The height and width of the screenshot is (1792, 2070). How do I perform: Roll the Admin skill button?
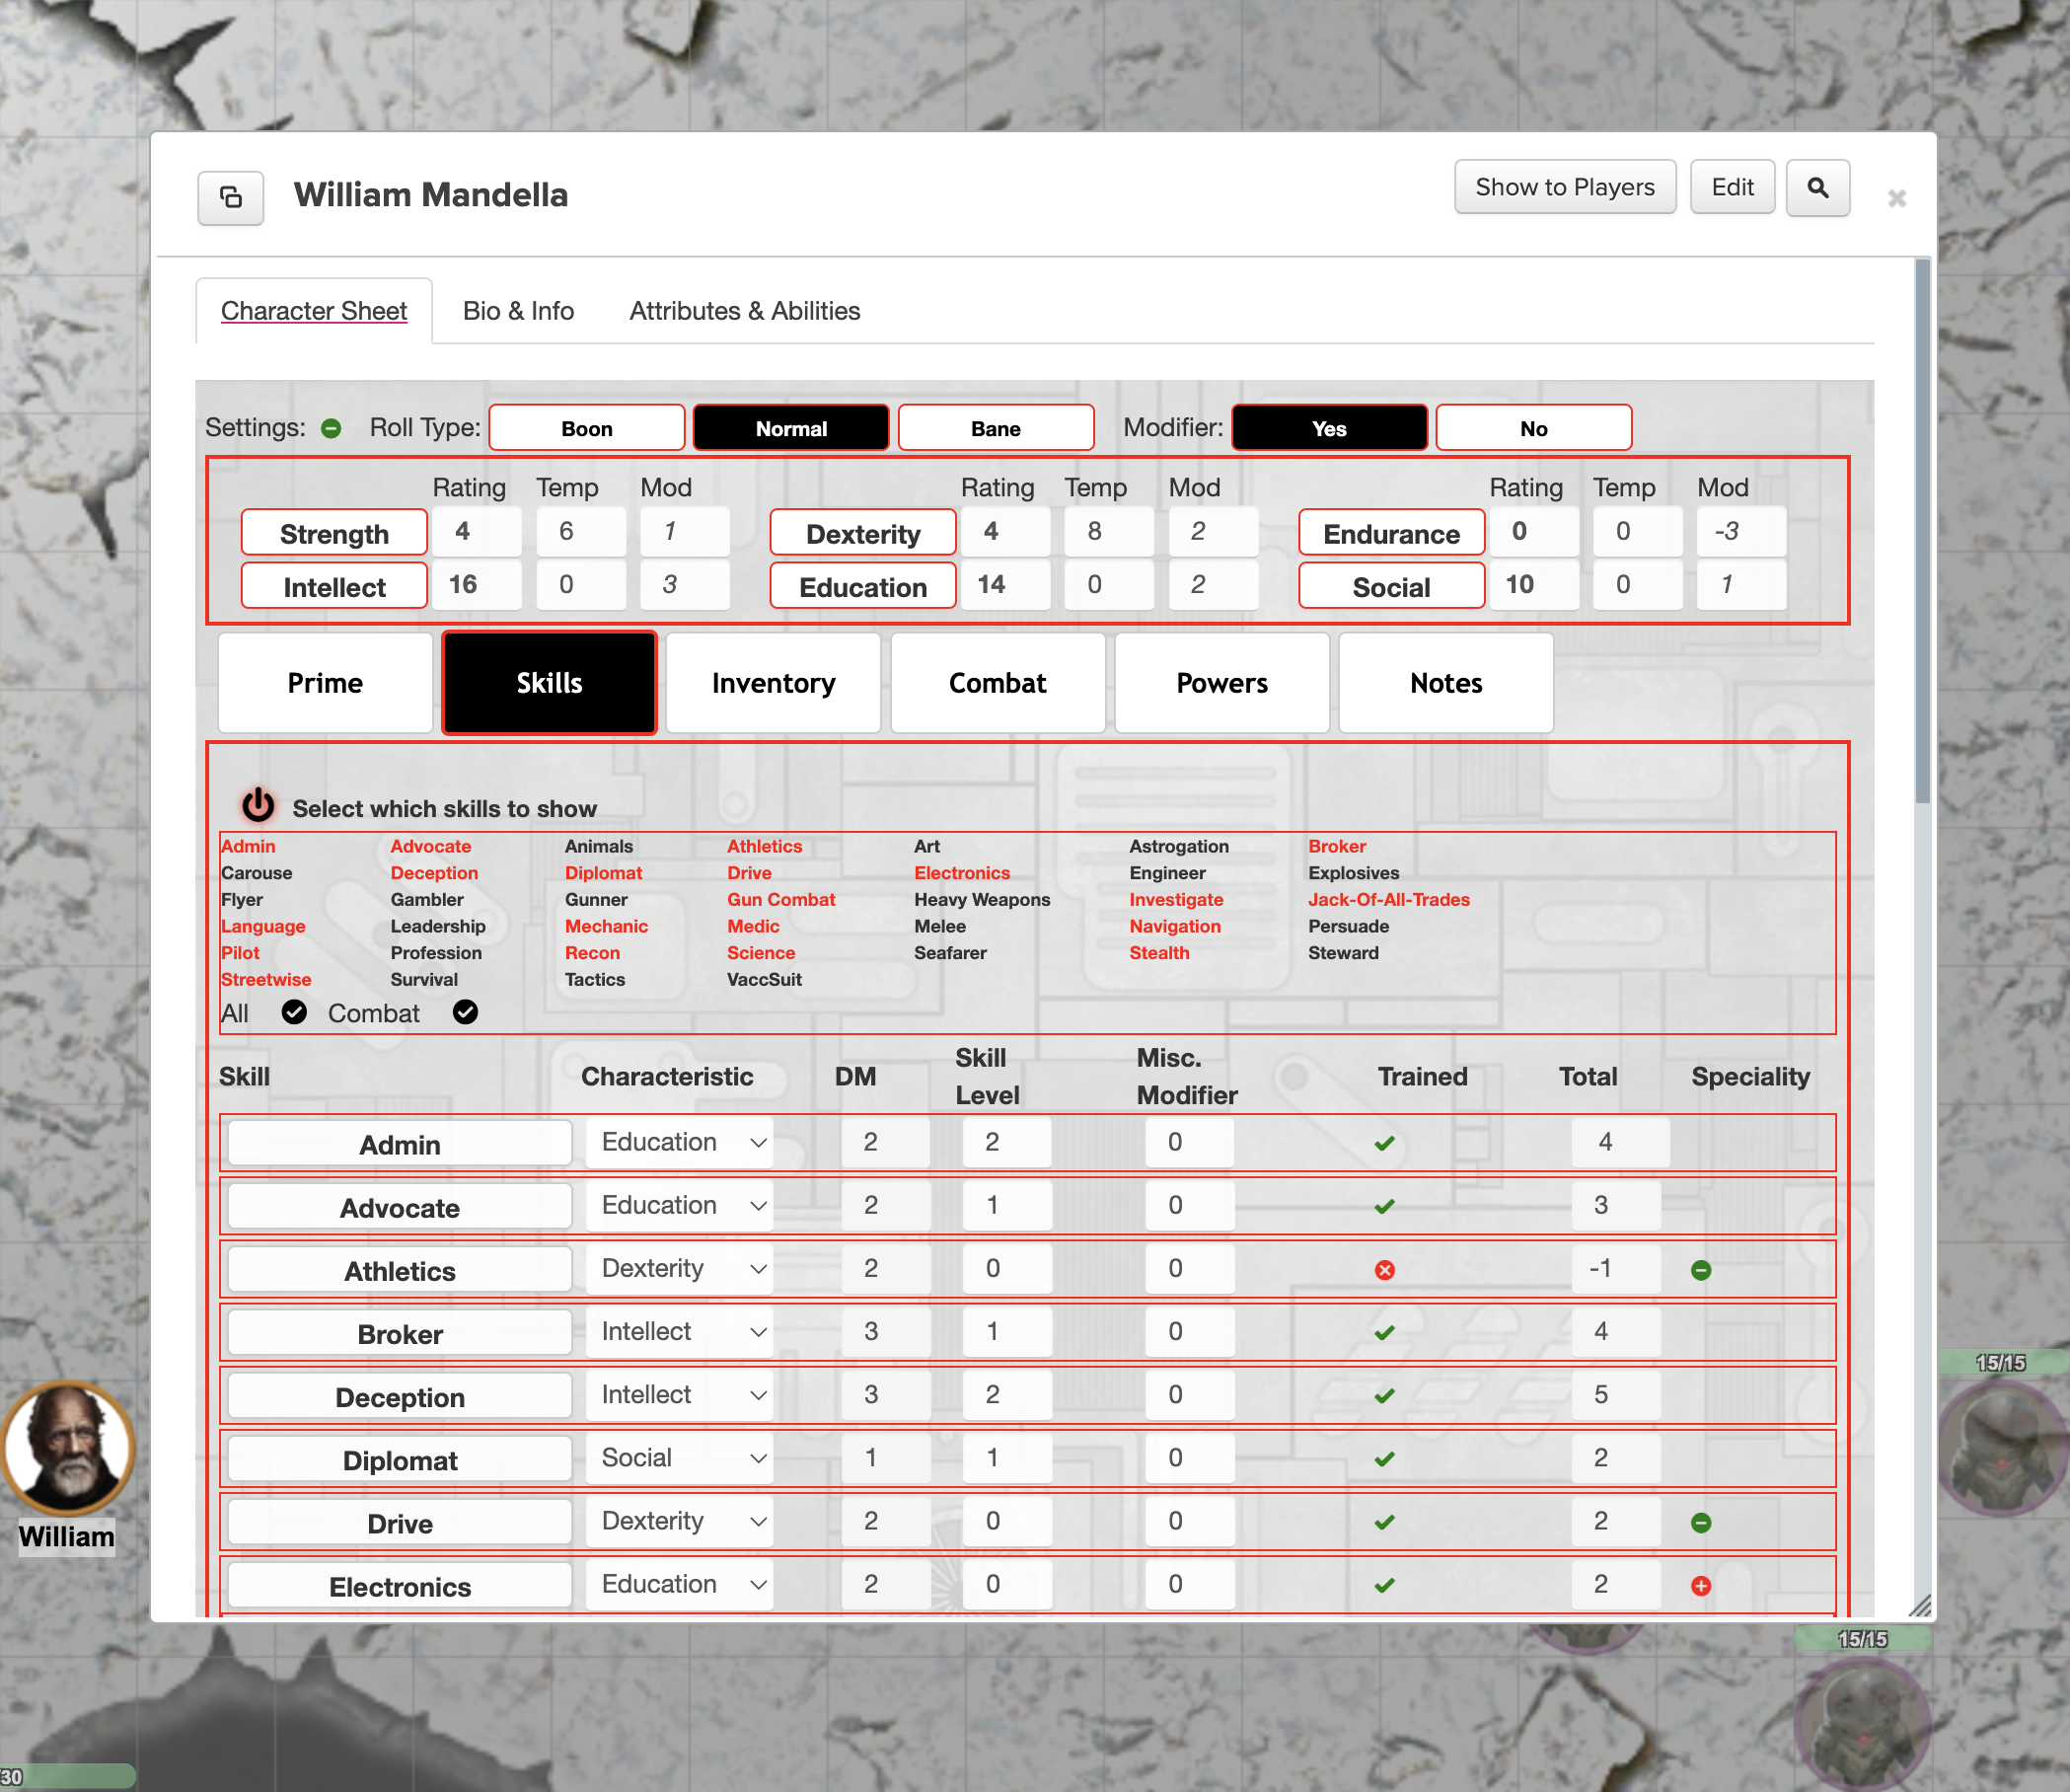pyautogui.click(x=400, y=1144)
